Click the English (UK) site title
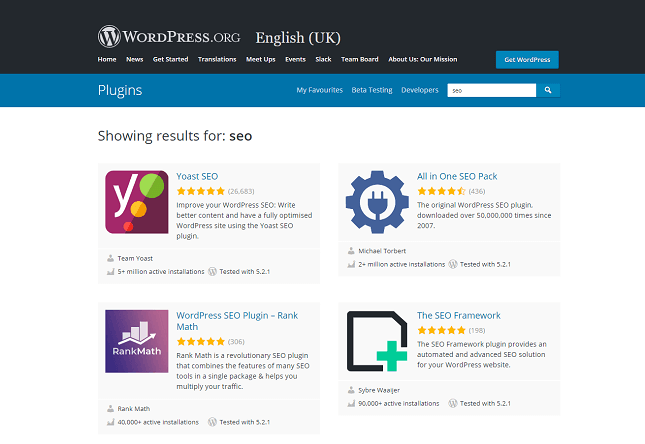The height and width of the screenshot is (444, 645). point(298,38)
